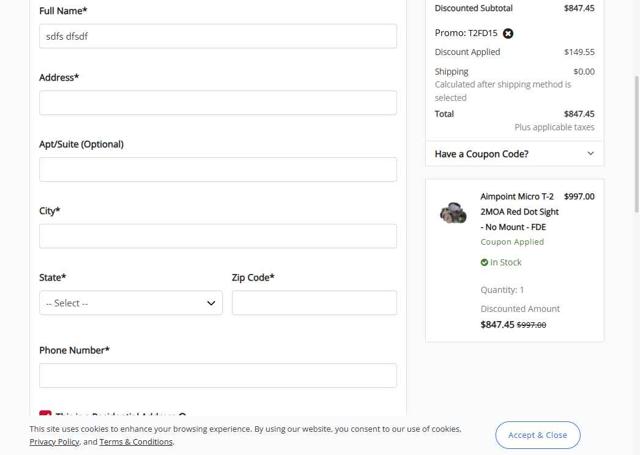Remove the T2FD15 promo code
Image resolution: width=640 pixels, height=455 pixels.
pyautogui.click(x=508, y=33)
